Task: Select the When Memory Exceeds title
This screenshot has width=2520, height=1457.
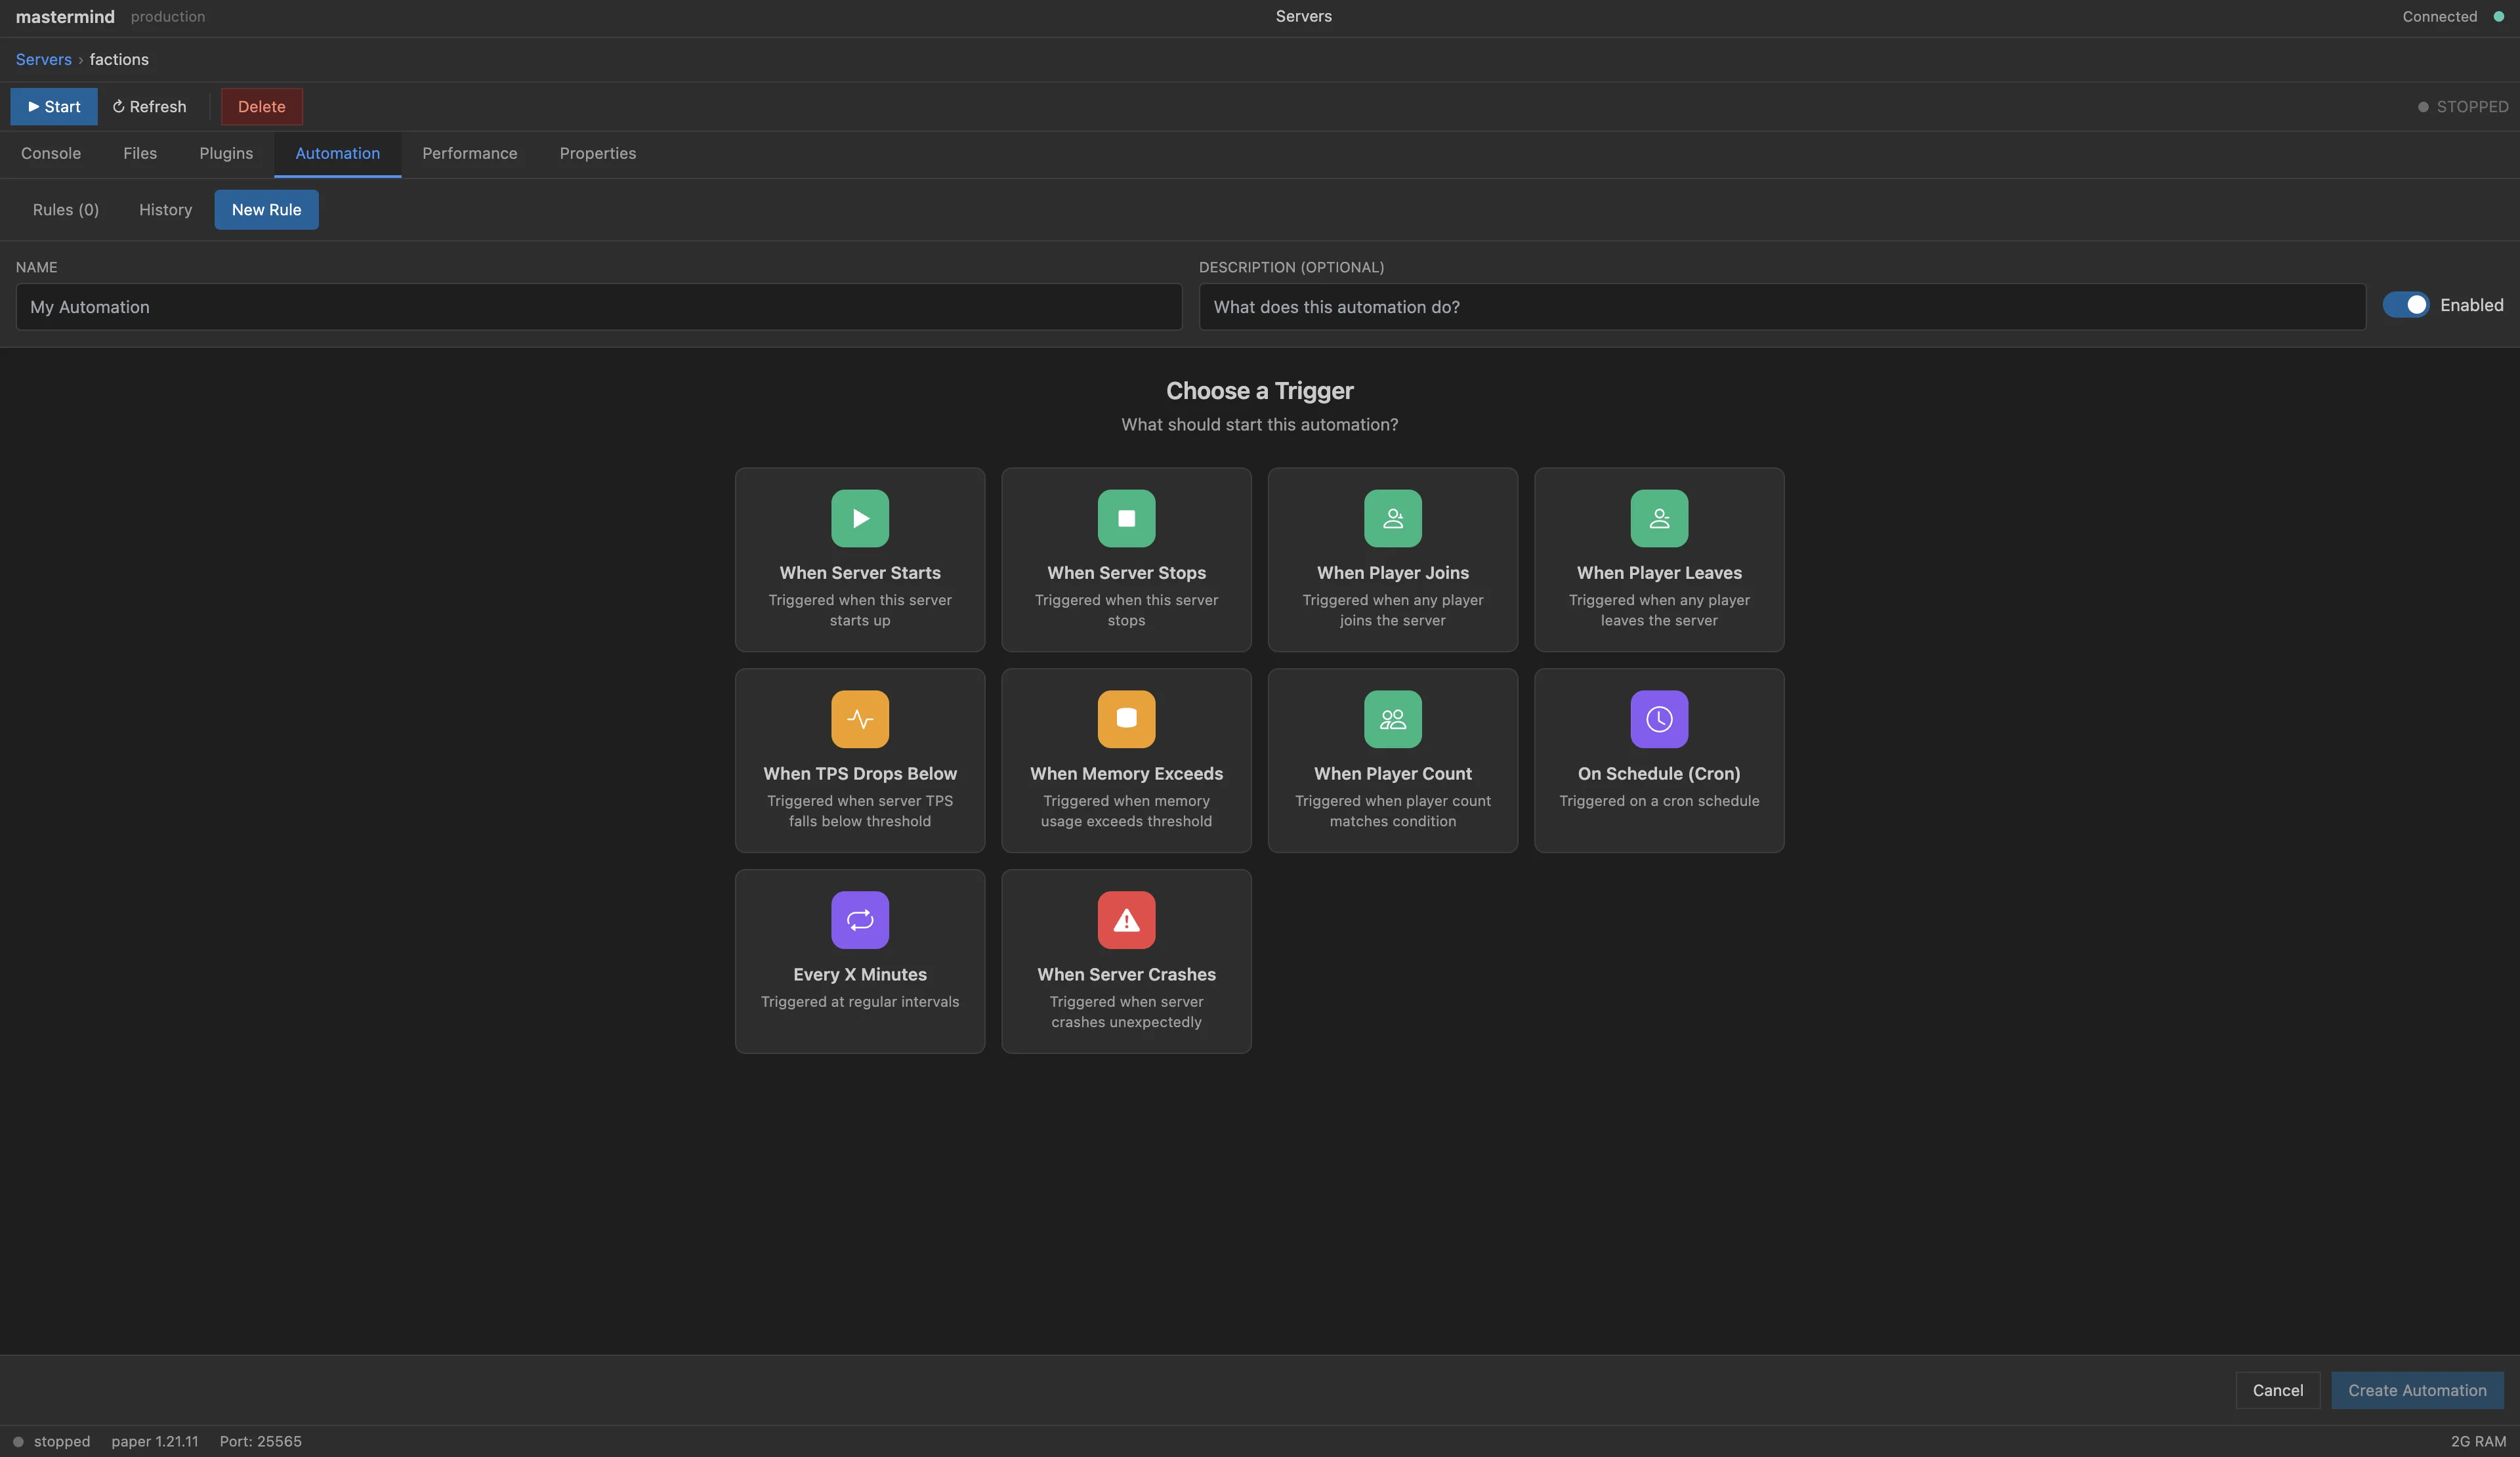Action: coord(1126,774)
